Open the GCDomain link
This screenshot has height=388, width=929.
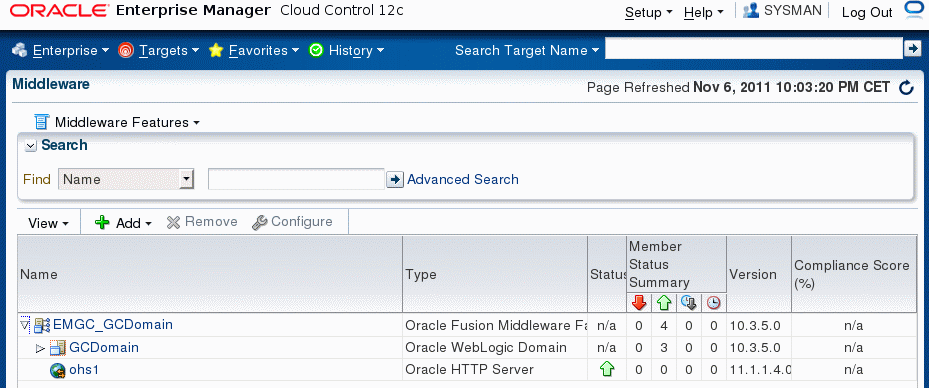[x=104, y=348]
